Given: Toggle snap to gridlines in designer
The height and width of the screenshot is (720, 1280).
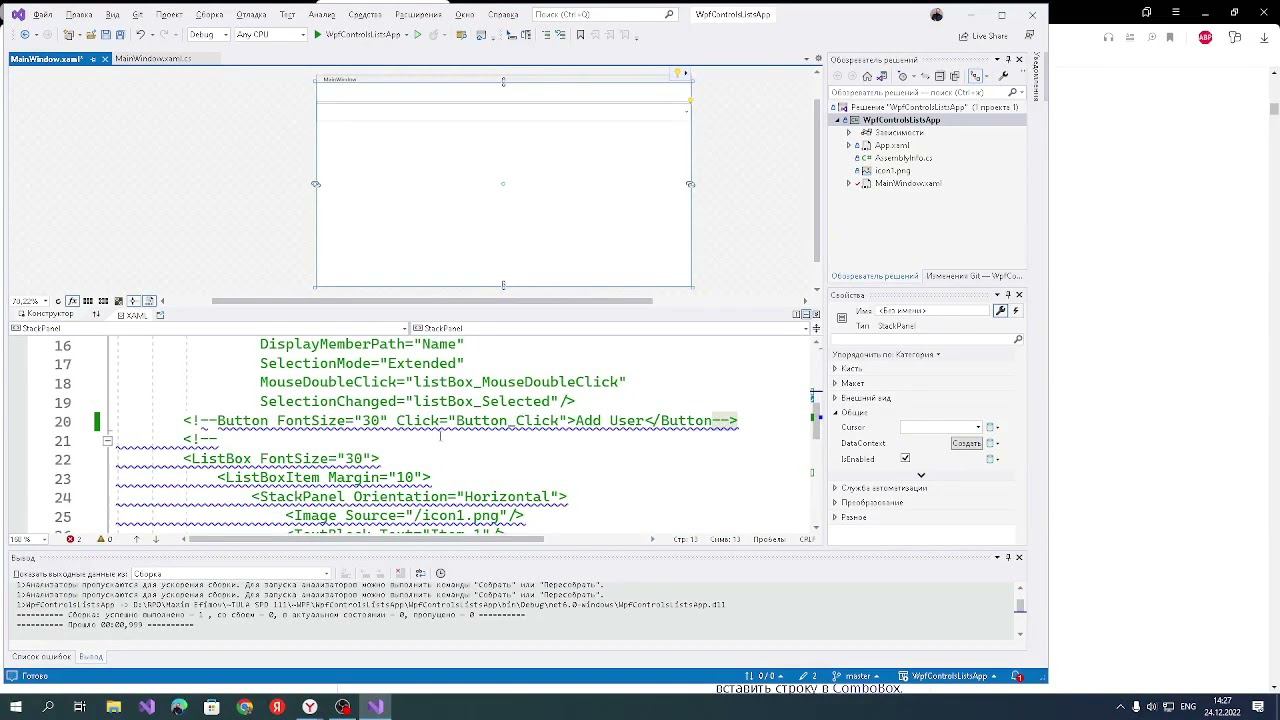Looking at the screenshot, I should [103, 301].
